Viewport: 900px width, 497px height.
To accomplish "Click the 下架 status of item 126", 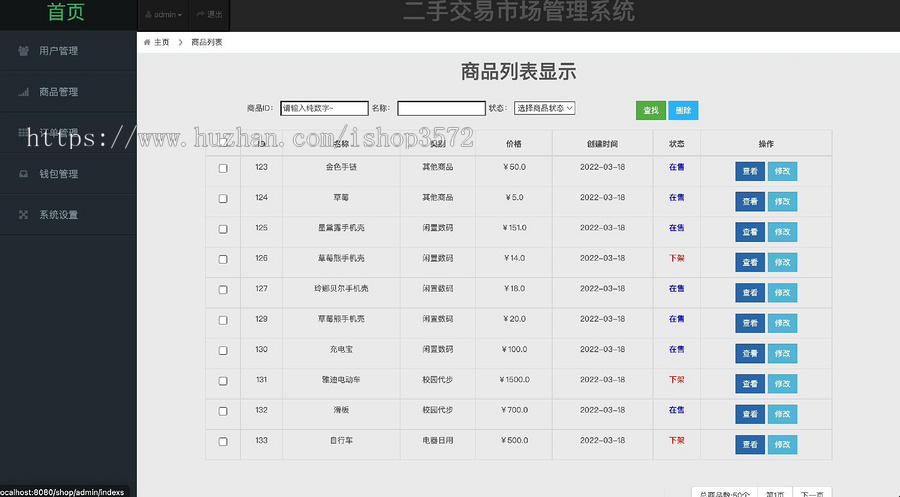I will pos(677,258).
